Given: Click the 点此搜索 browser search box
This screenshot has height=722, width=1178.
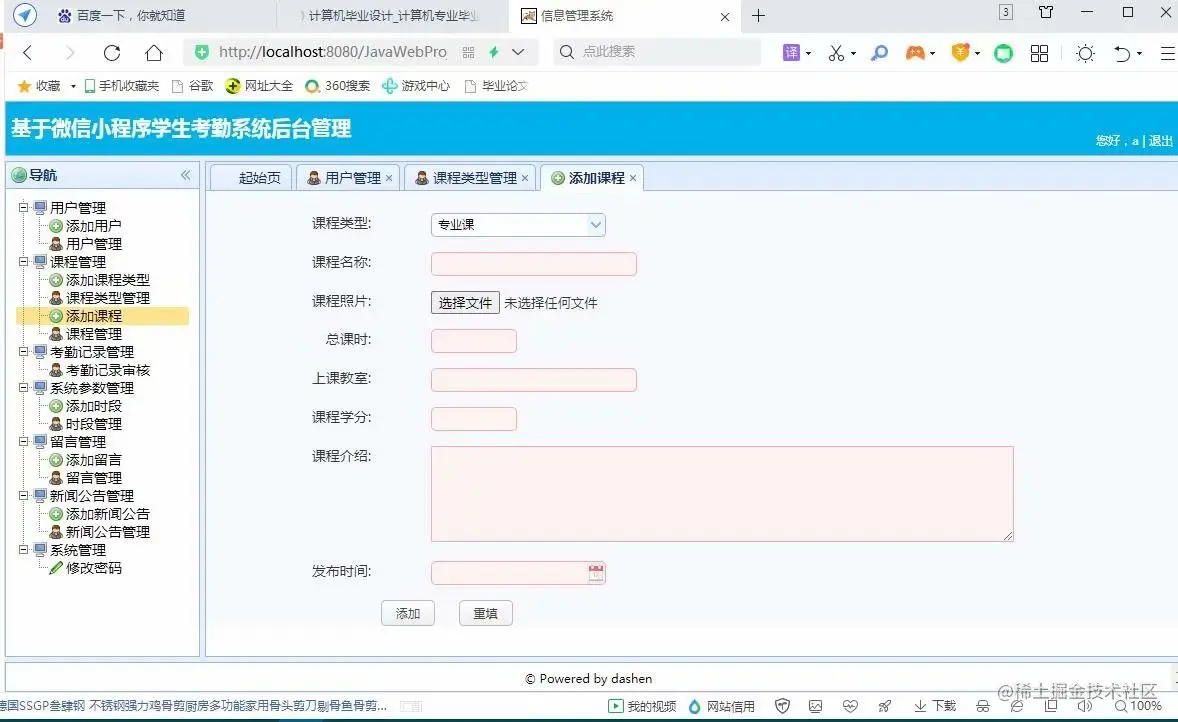Looking at the screenshot, I should pyautogui.click(x=657, y=52).
